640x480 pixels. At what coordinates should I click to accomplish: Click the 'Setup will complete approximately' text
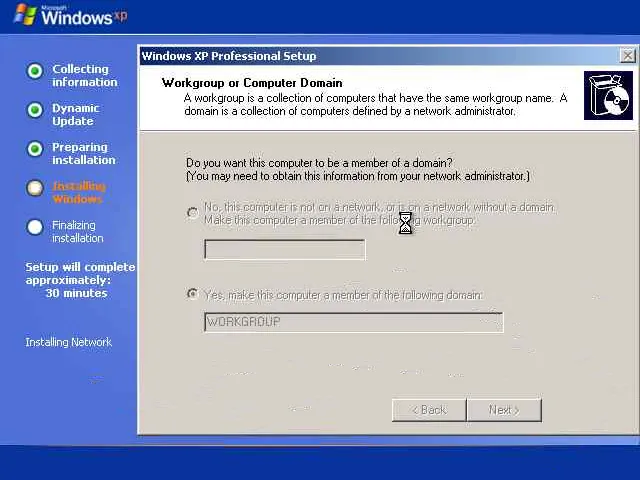(x=80, y=273)
